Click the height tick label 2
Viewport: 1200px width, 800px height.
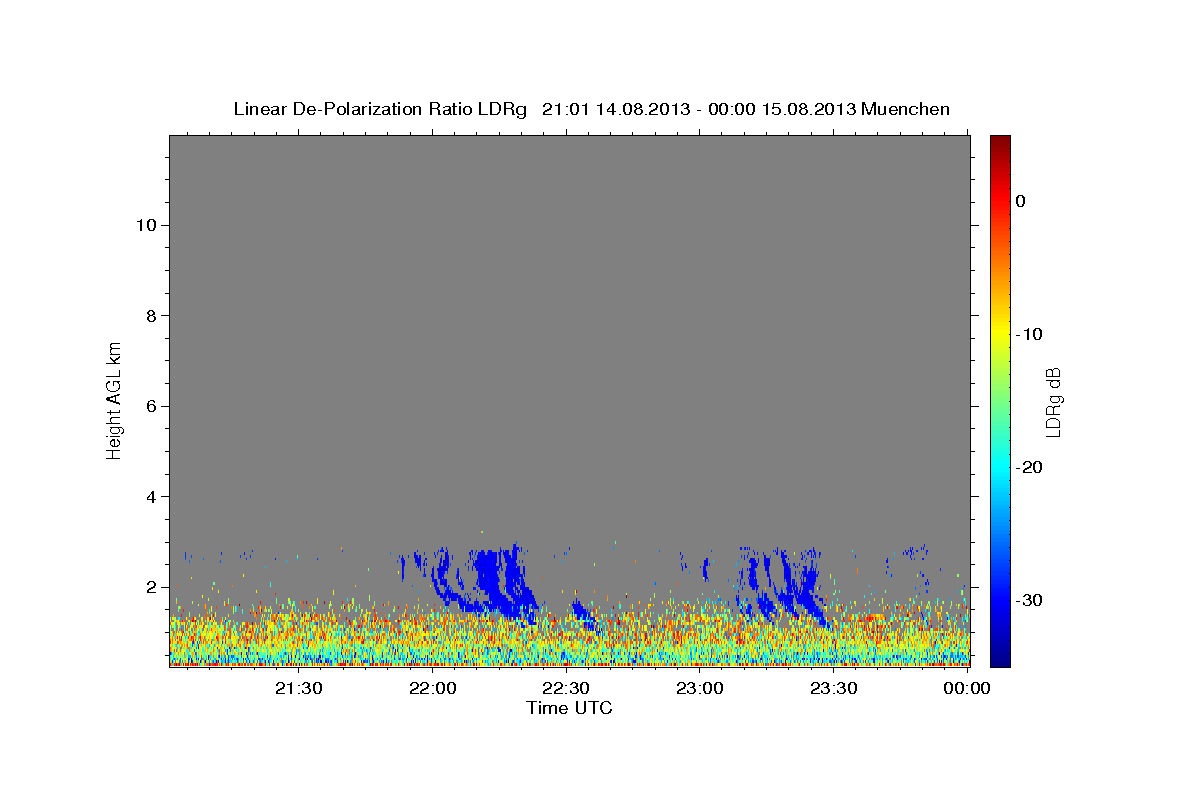tap(152, 587)
